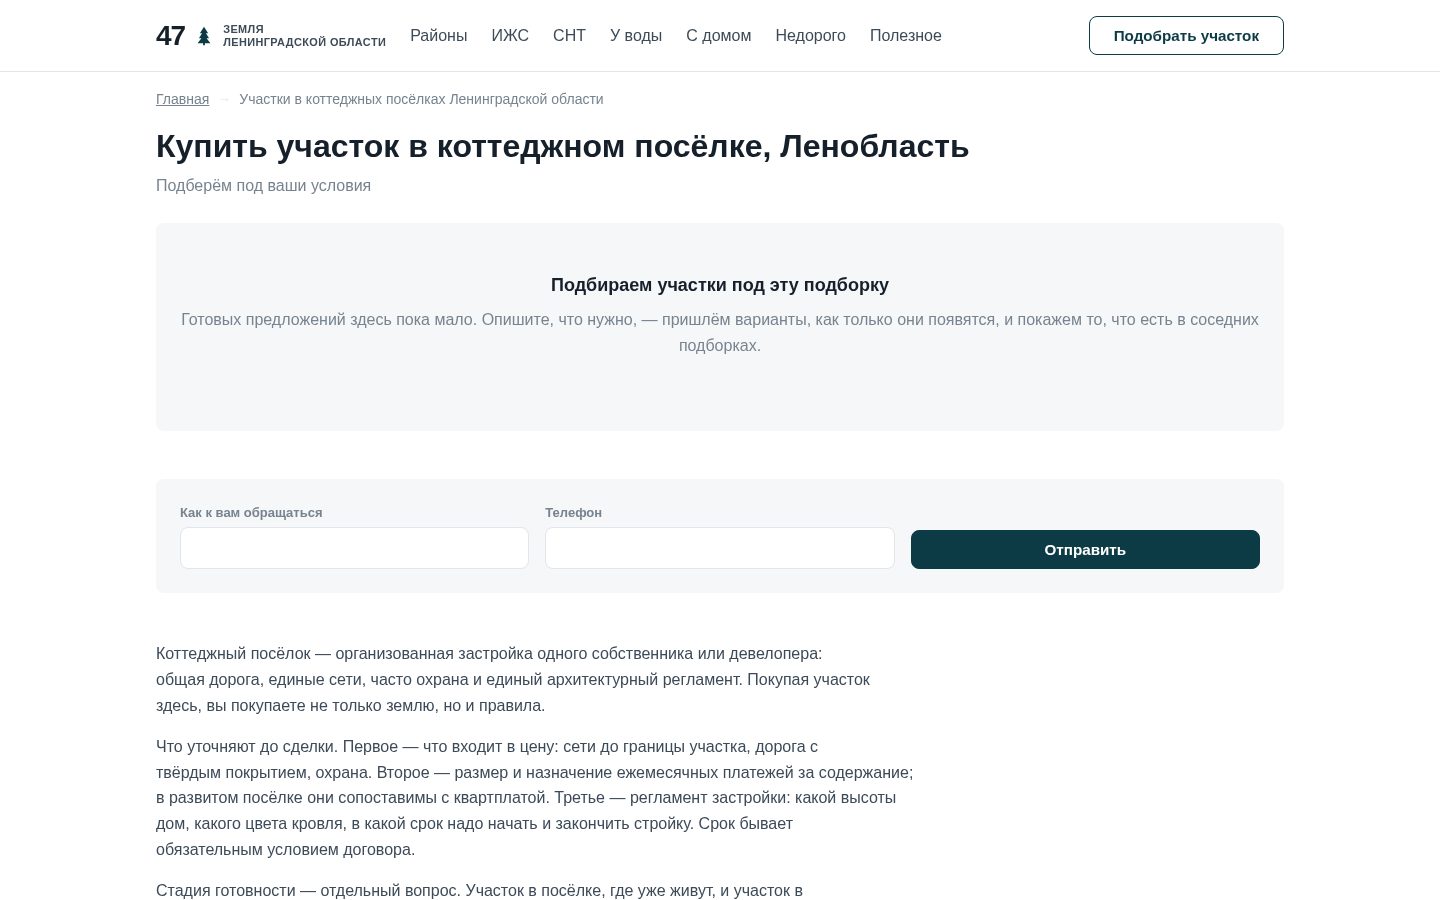This screenshot has width=1440, height=900.
Task: Choose the Недорого navigation item
Action: [x=810, y=36]
